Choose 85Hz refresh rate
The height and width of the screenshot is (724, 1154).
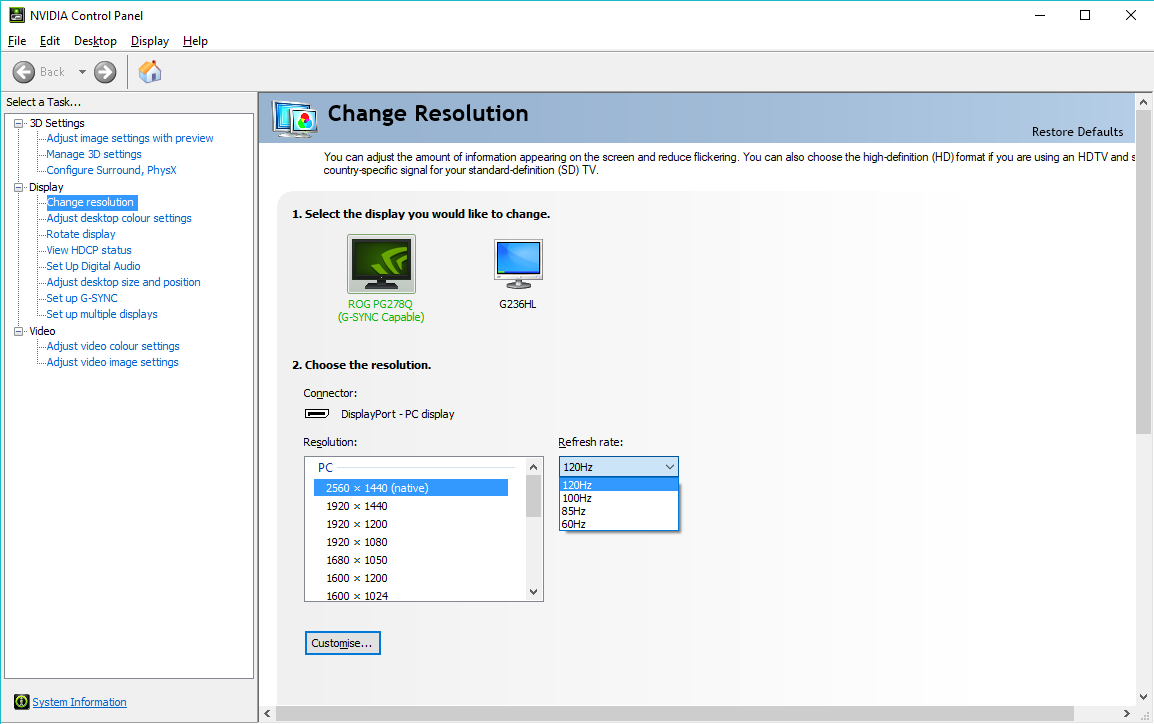point(619,511)
